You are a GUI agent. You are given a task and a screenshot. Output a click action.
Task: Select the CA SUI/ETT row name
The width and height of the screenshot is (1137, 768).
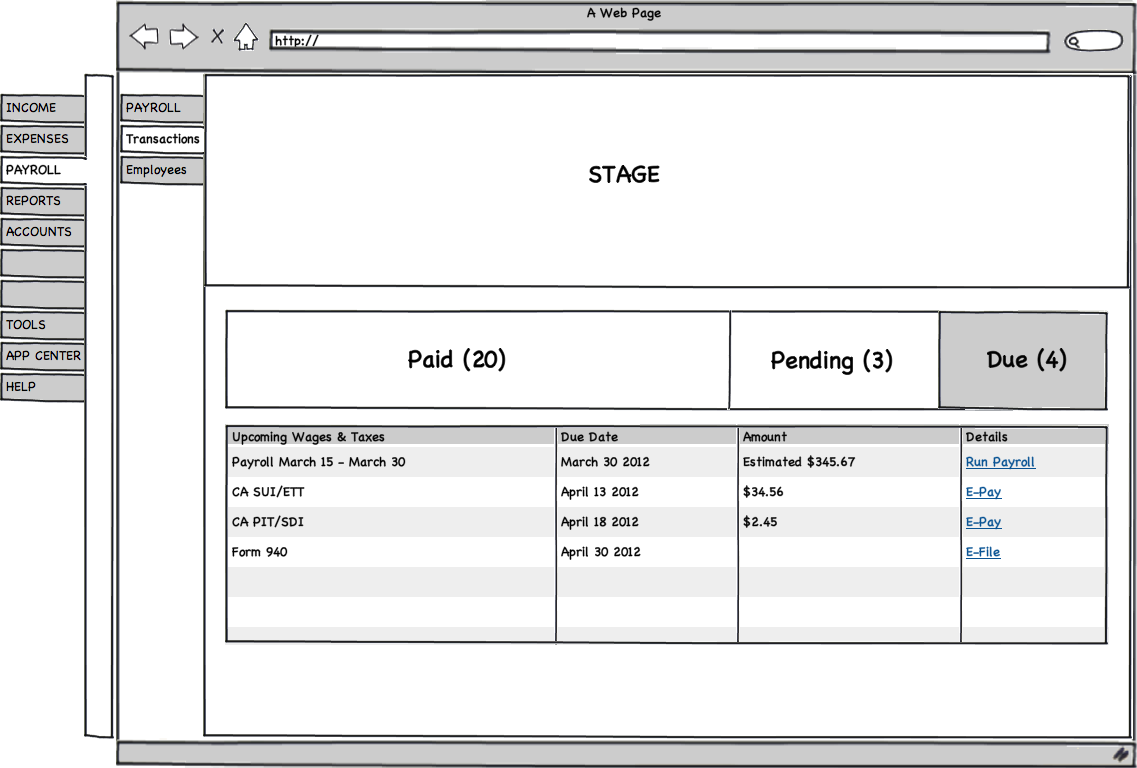pyautogui.click(x=268, y=492)
